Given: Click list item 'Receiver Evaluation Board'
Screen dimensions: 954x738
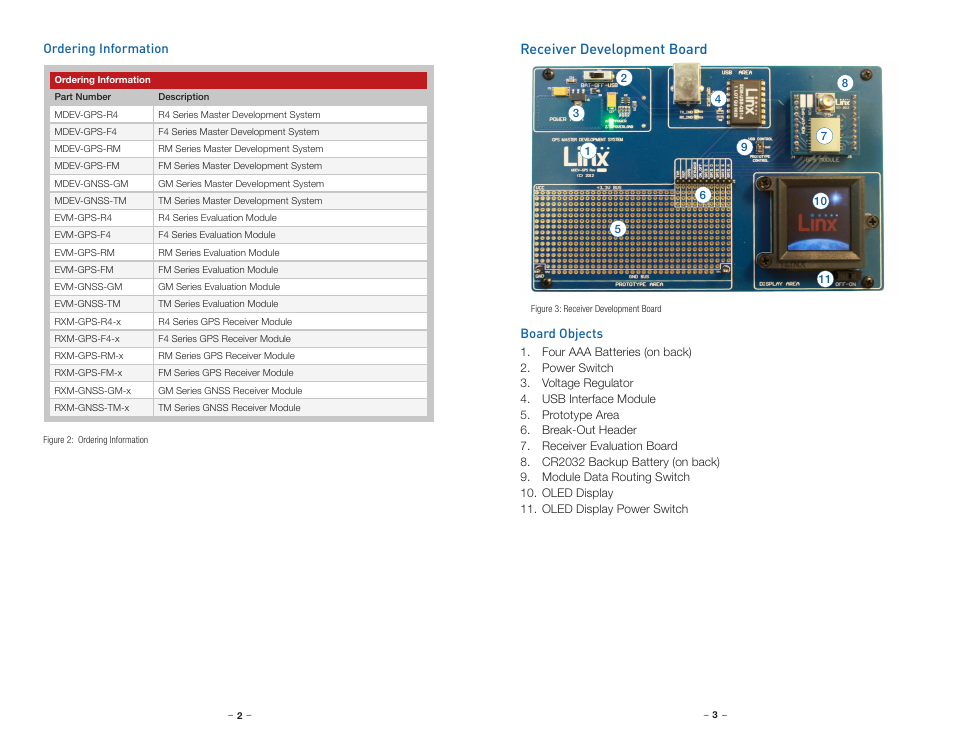Looking at the screenshot, I should click(x=610, y=445).
